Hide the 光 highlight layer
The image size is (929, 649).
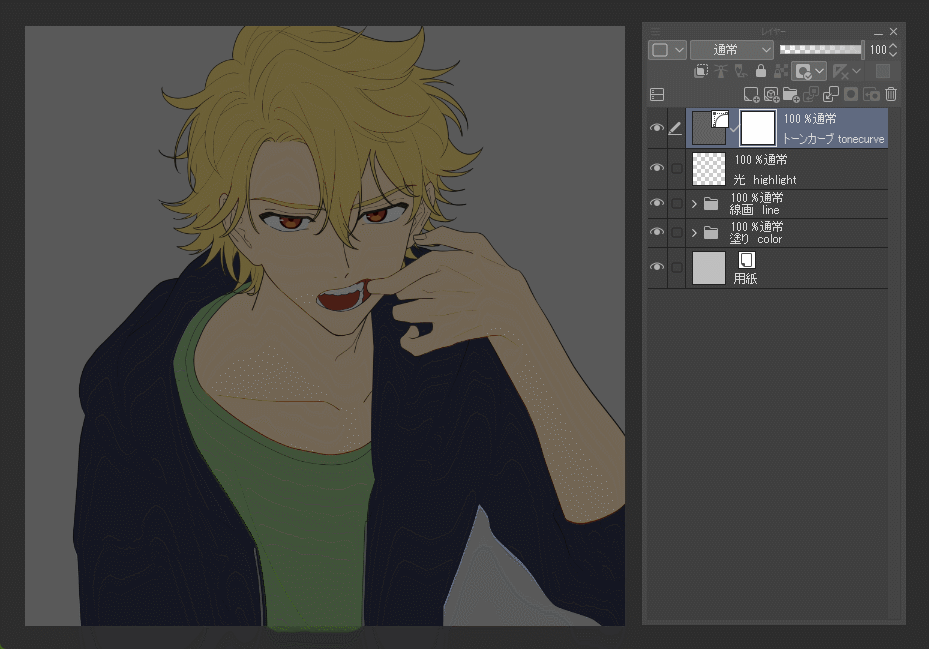pos(656,168)
